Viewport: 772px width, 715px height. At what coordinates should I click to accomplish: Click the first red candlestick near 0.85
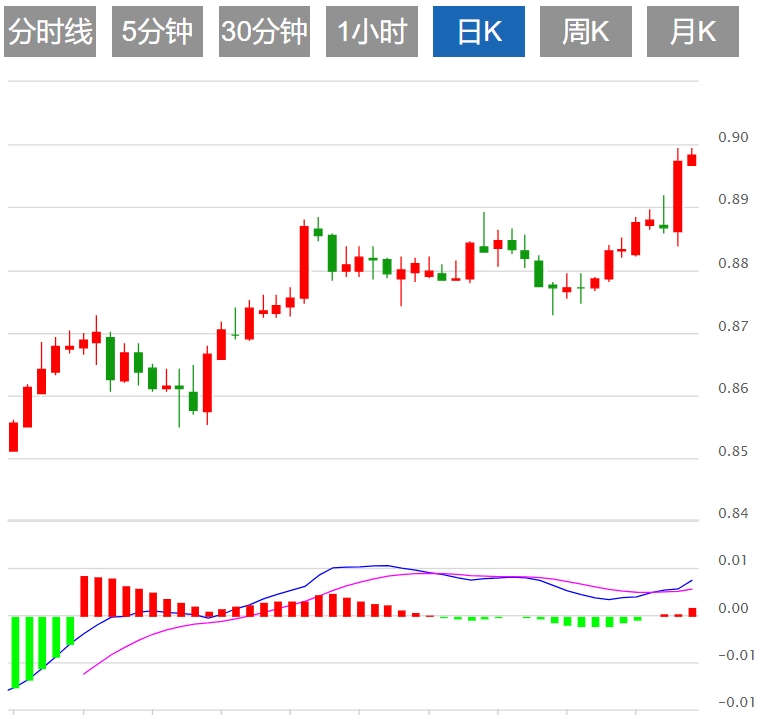tap(13, 437)
